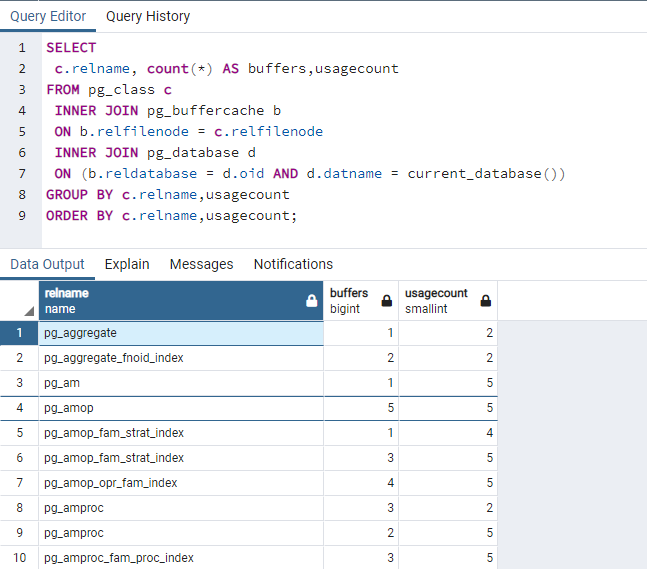The height and width of the screenshot is (569, 647).
Task: View the Notifications tab
Action: tap(293, 264)
